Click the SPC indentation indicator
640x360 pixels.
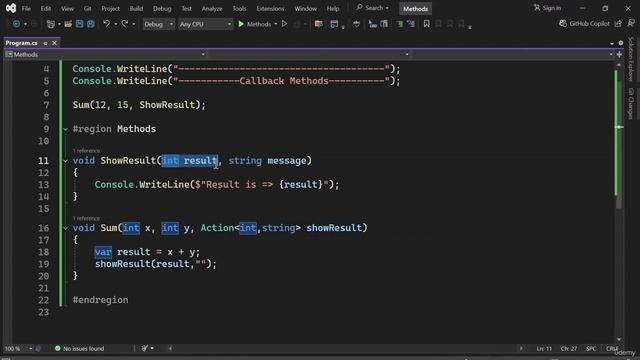click(x=591, y=349)
